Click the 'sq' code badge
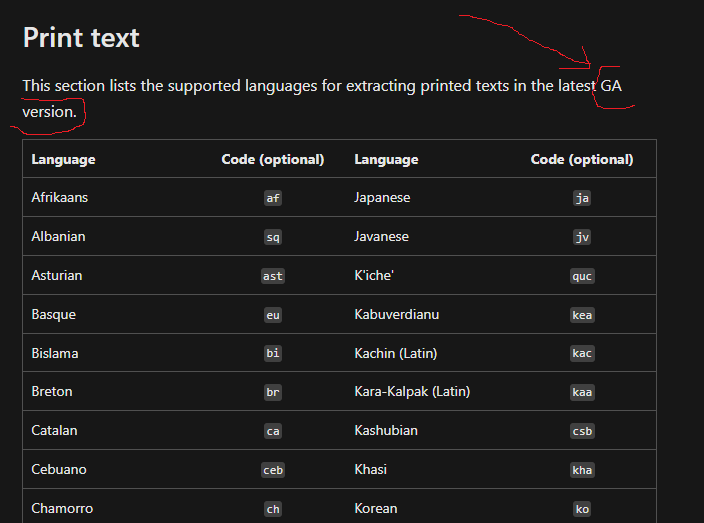The image size is (704, 523). (273, 237)
